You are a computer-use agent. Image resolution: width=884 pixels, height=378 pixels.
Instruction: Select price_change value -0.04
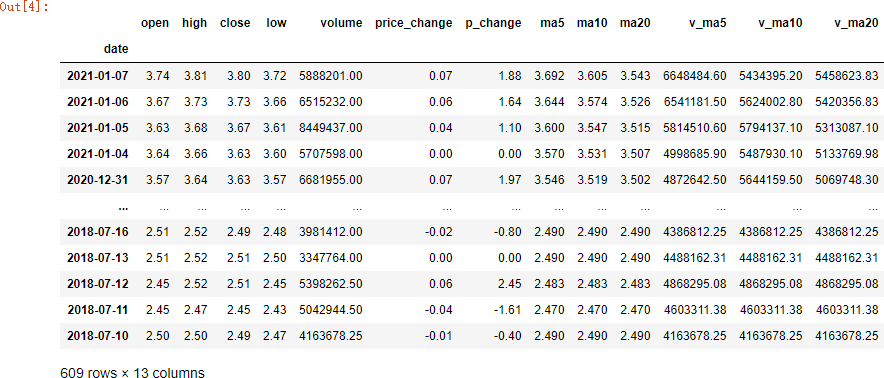point(439,310)
